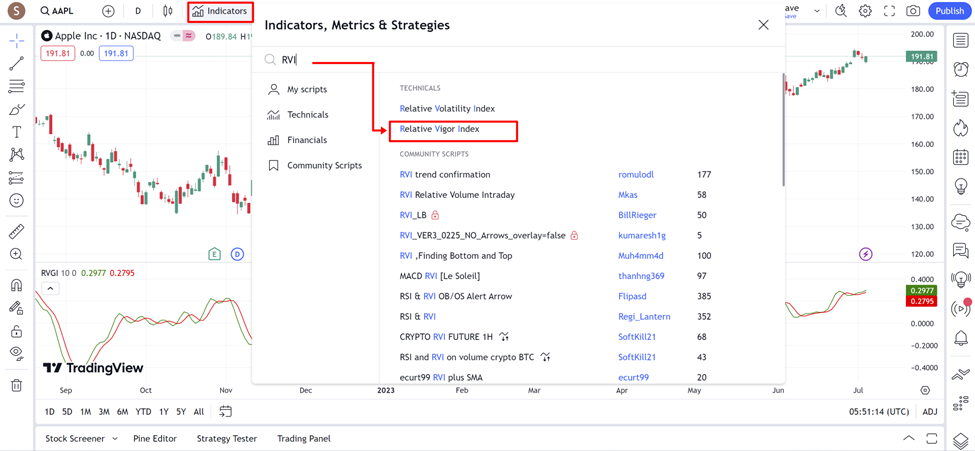Select Financials category
975x451 pixels.
[x=307, y=140]
